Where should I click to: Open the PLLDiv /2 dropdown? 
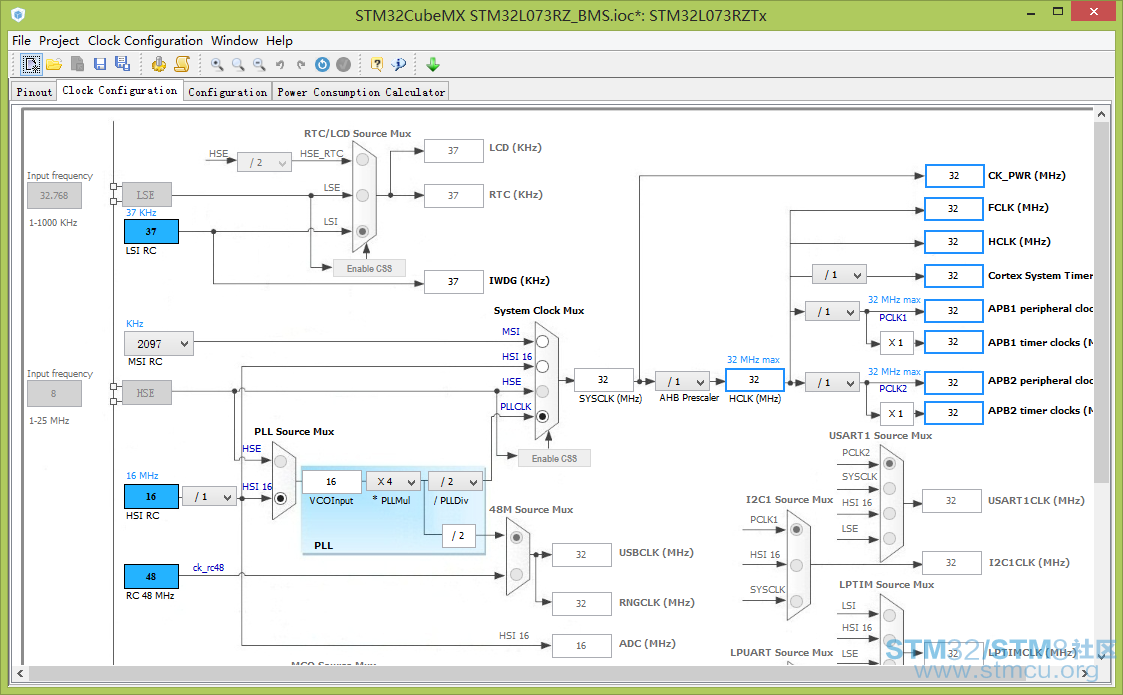[455, 481]
